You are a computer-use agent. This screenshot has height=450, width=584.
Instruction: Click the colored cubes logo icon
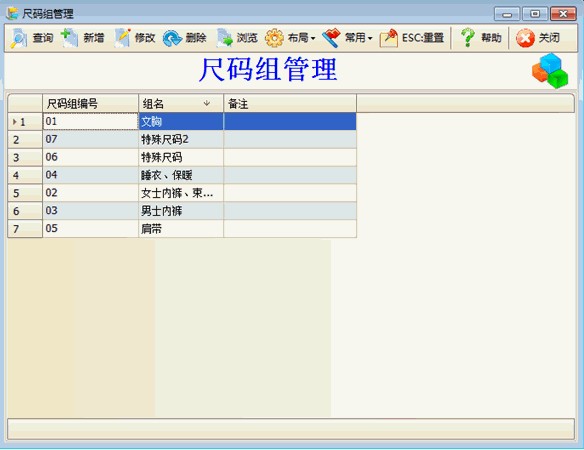tap(550, 70)
